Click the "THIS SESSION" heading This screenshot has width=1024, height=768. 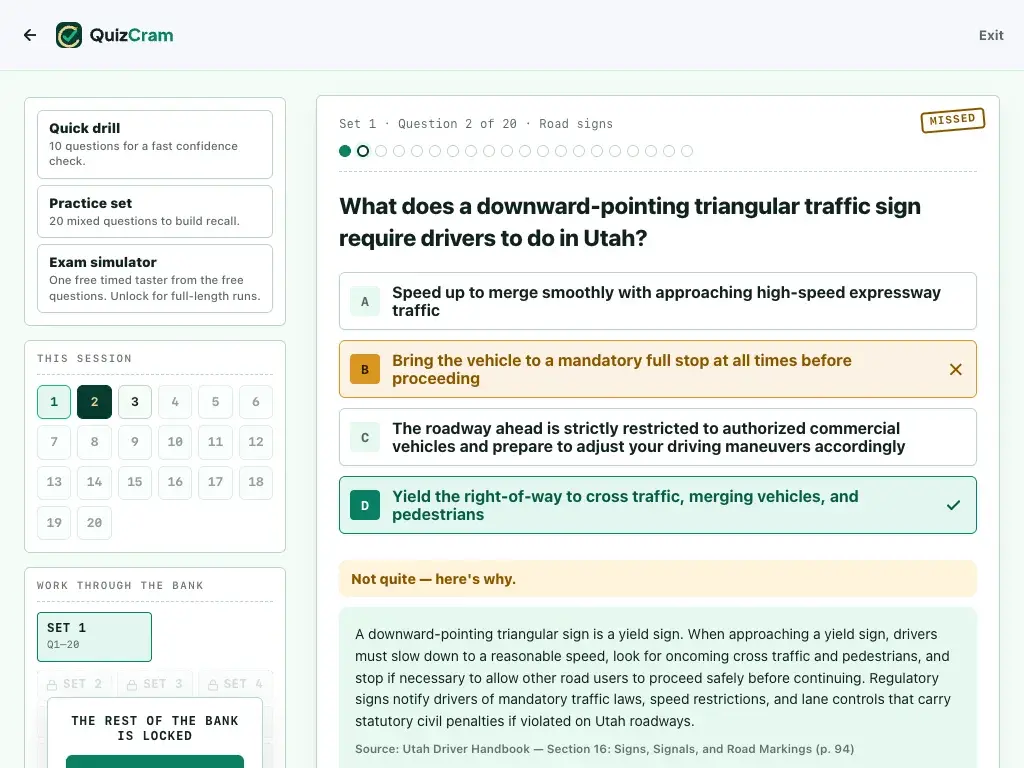(x=84, y=359)
